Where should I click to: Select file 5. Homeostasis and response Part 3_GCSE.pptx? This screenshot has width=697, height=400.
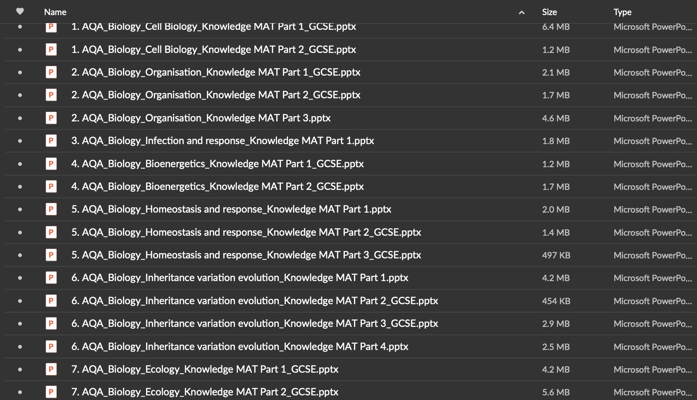[x=246, y=255]
